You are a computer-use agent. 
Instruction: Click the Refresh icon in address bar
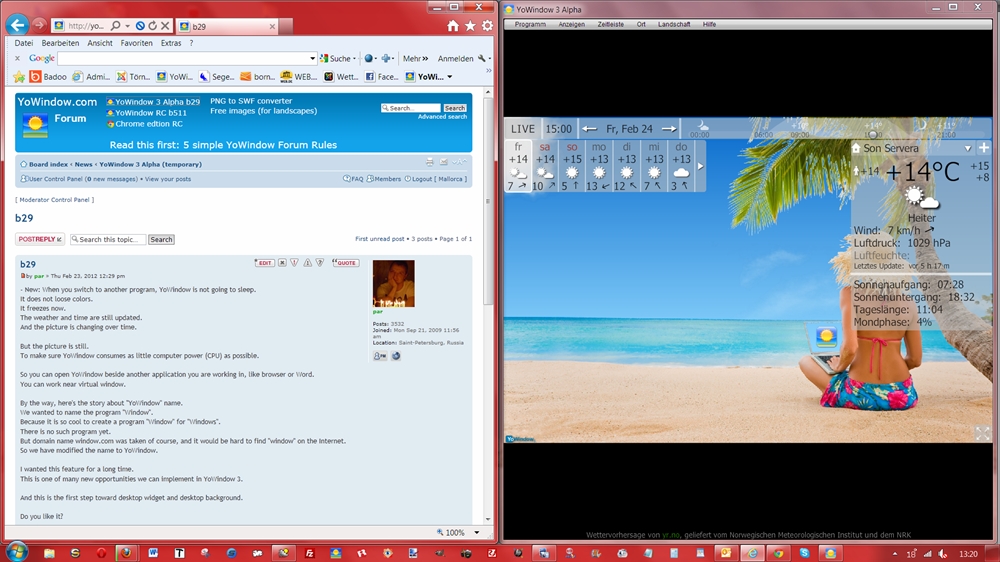151,25
